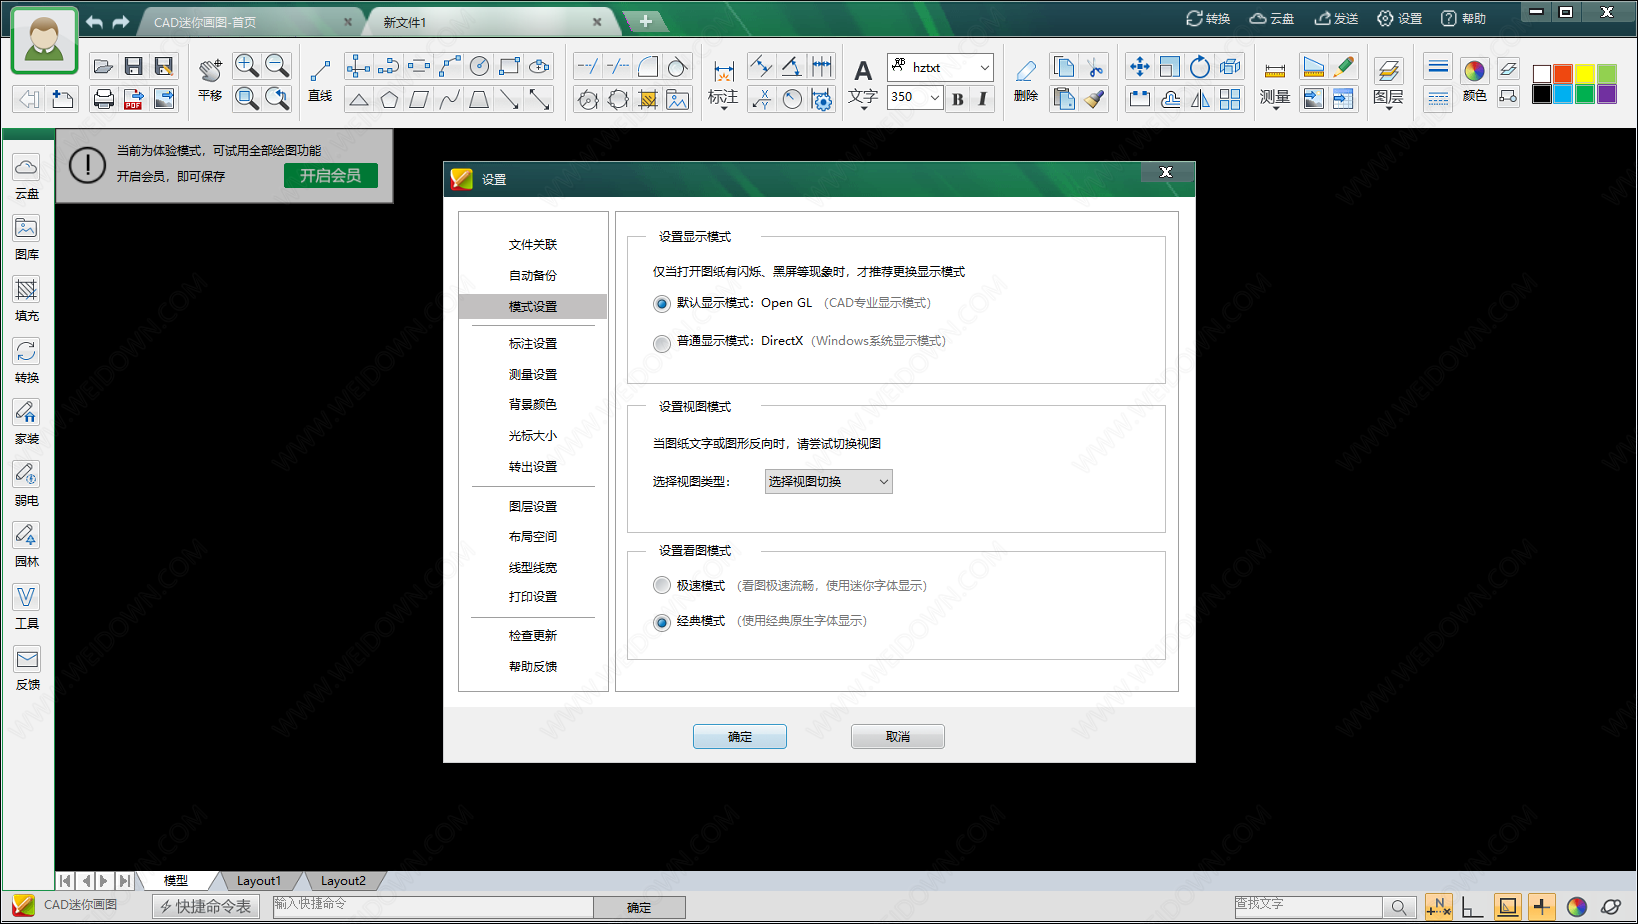Image resolution: width=1638 pixels, height=924 pixels.
Task: Open the convert (转换) sidebar icon
Action: (x=27, y=361)
